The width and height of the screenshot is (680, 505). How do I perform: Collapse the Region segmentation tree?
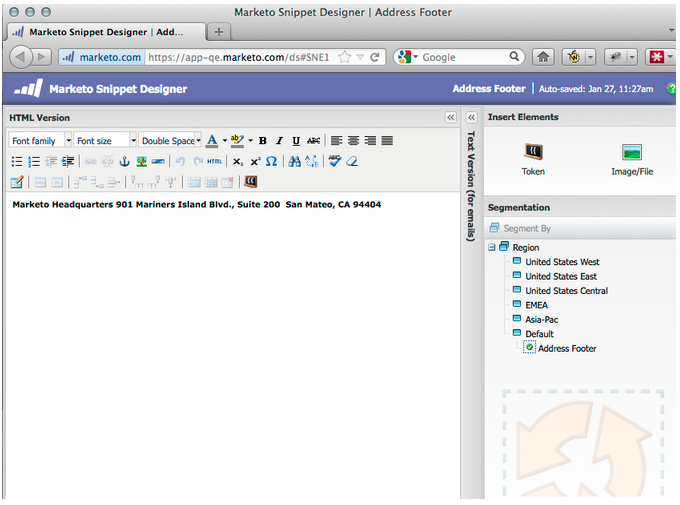[x=491, y=247]
